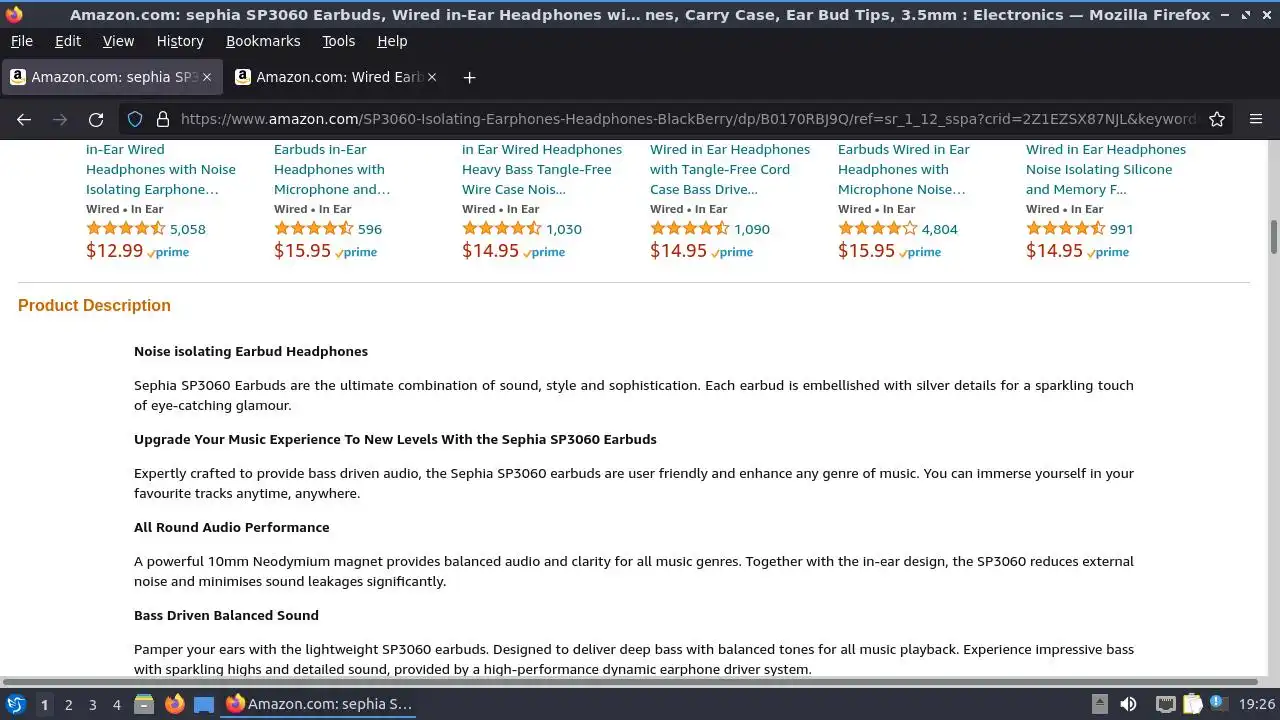
Task: Click the blue desktop taskbar icon
Action: tap(204, 704)
